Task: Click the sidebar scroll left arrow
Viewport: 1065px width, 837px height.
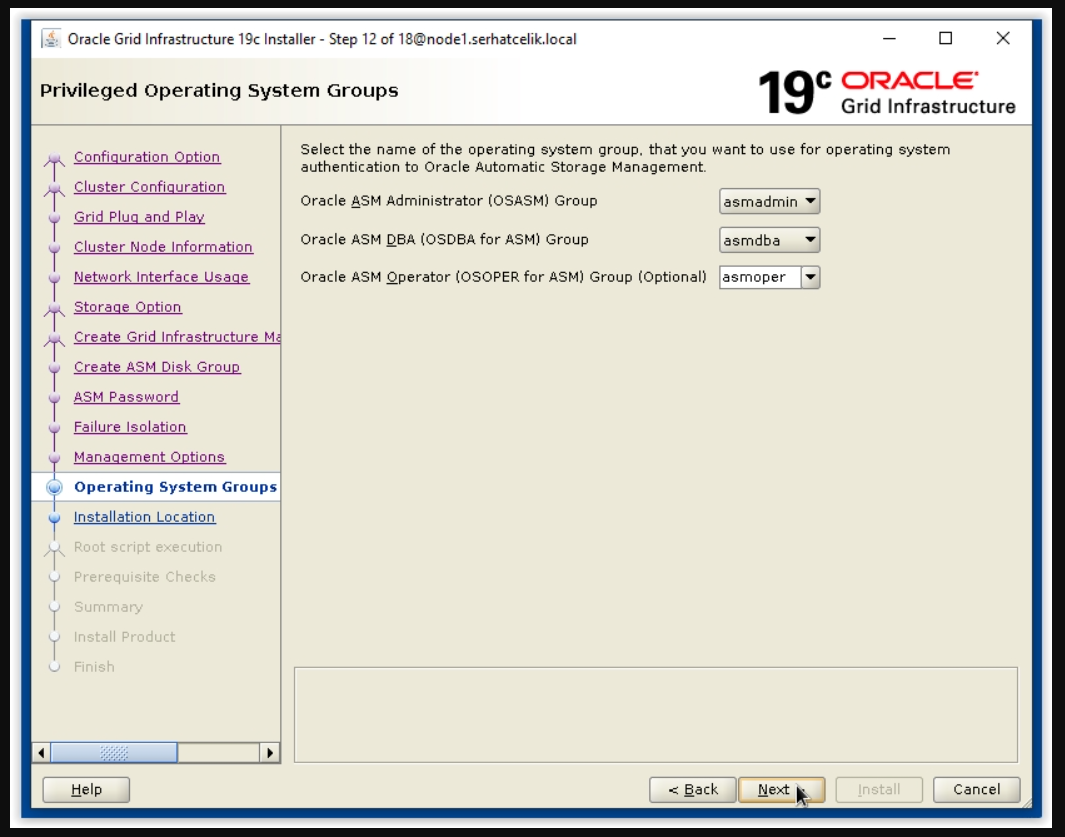Action: (x=41, y=753)
